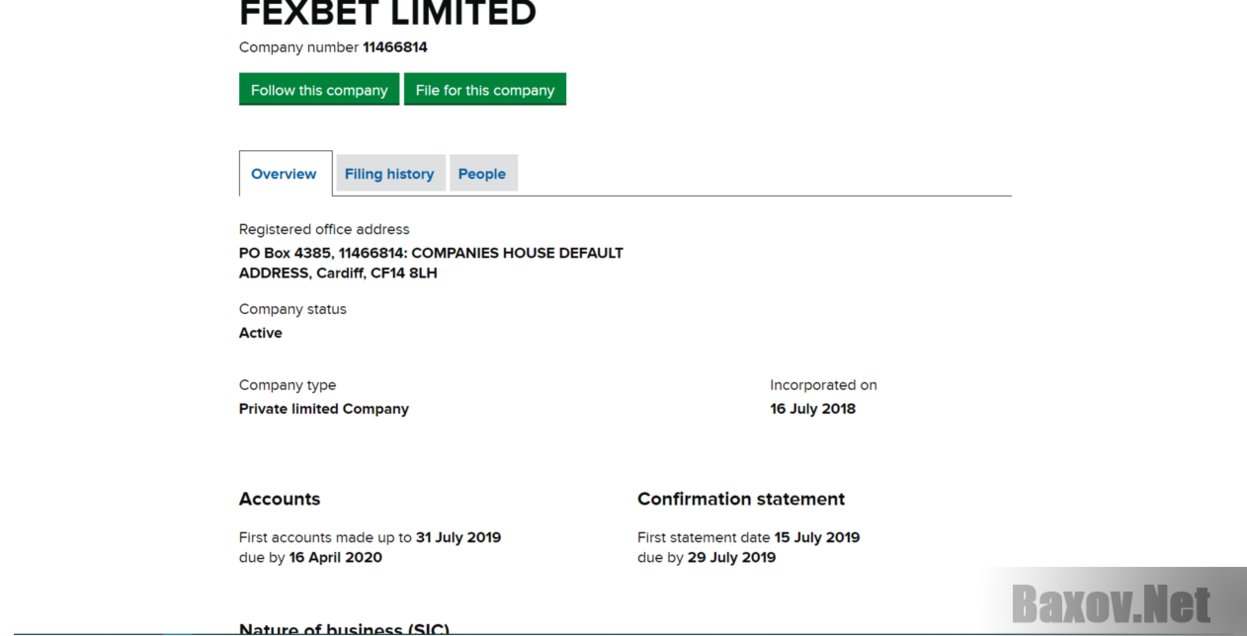Click the accounts date 31 July 2019

(x=458, y=537)
